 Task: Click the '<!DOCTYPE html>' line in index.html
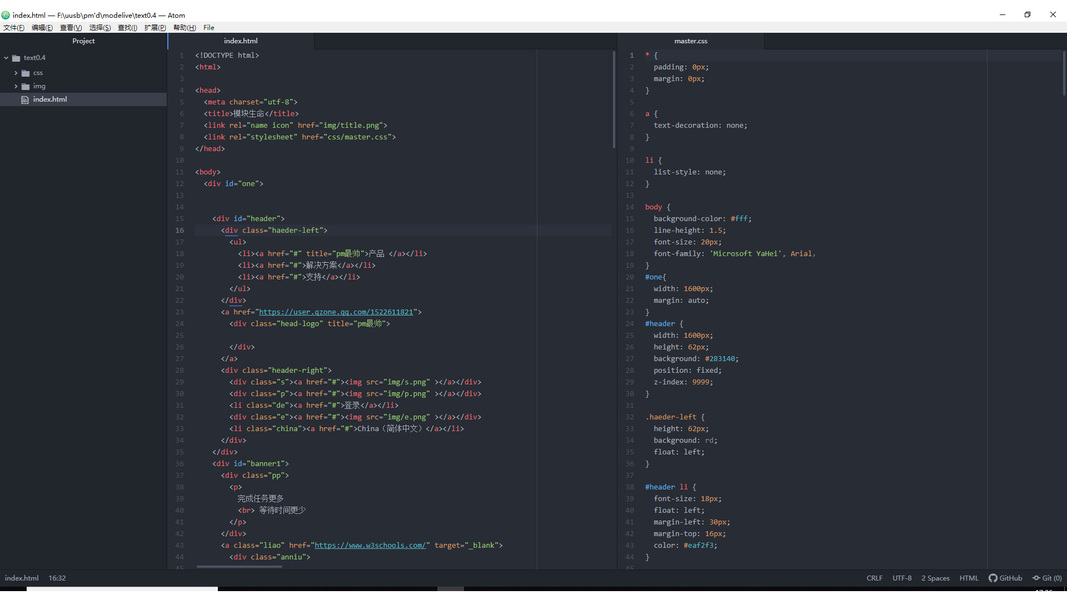(227, 56)
